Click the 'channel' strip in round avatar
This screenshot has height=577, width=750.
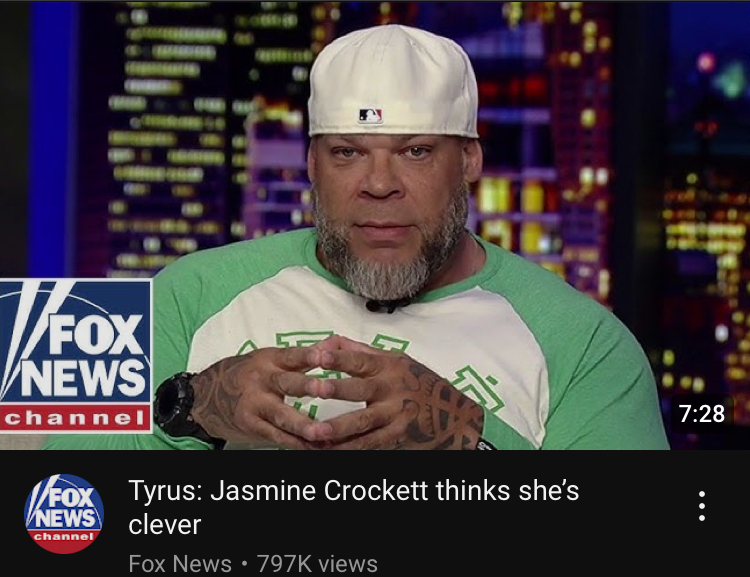pyautogui.click(x=64, y=536)
